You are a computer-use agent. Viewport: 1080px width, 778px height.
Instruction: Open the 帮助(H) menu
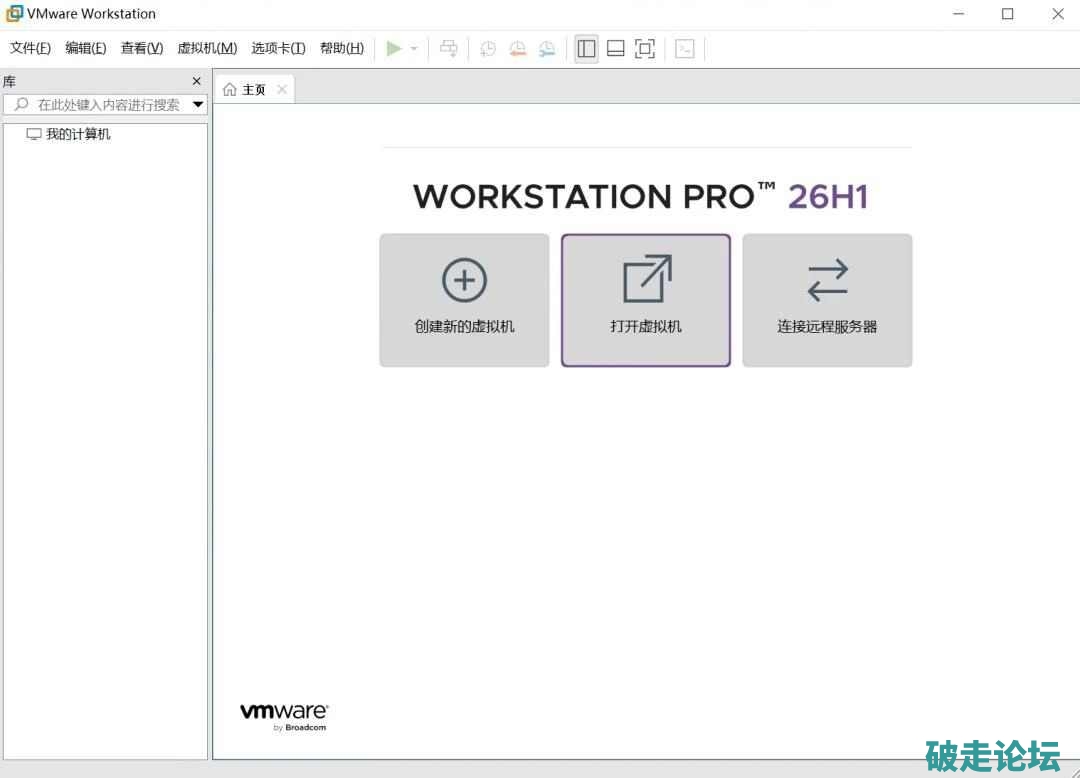click(x=342, y=48)
